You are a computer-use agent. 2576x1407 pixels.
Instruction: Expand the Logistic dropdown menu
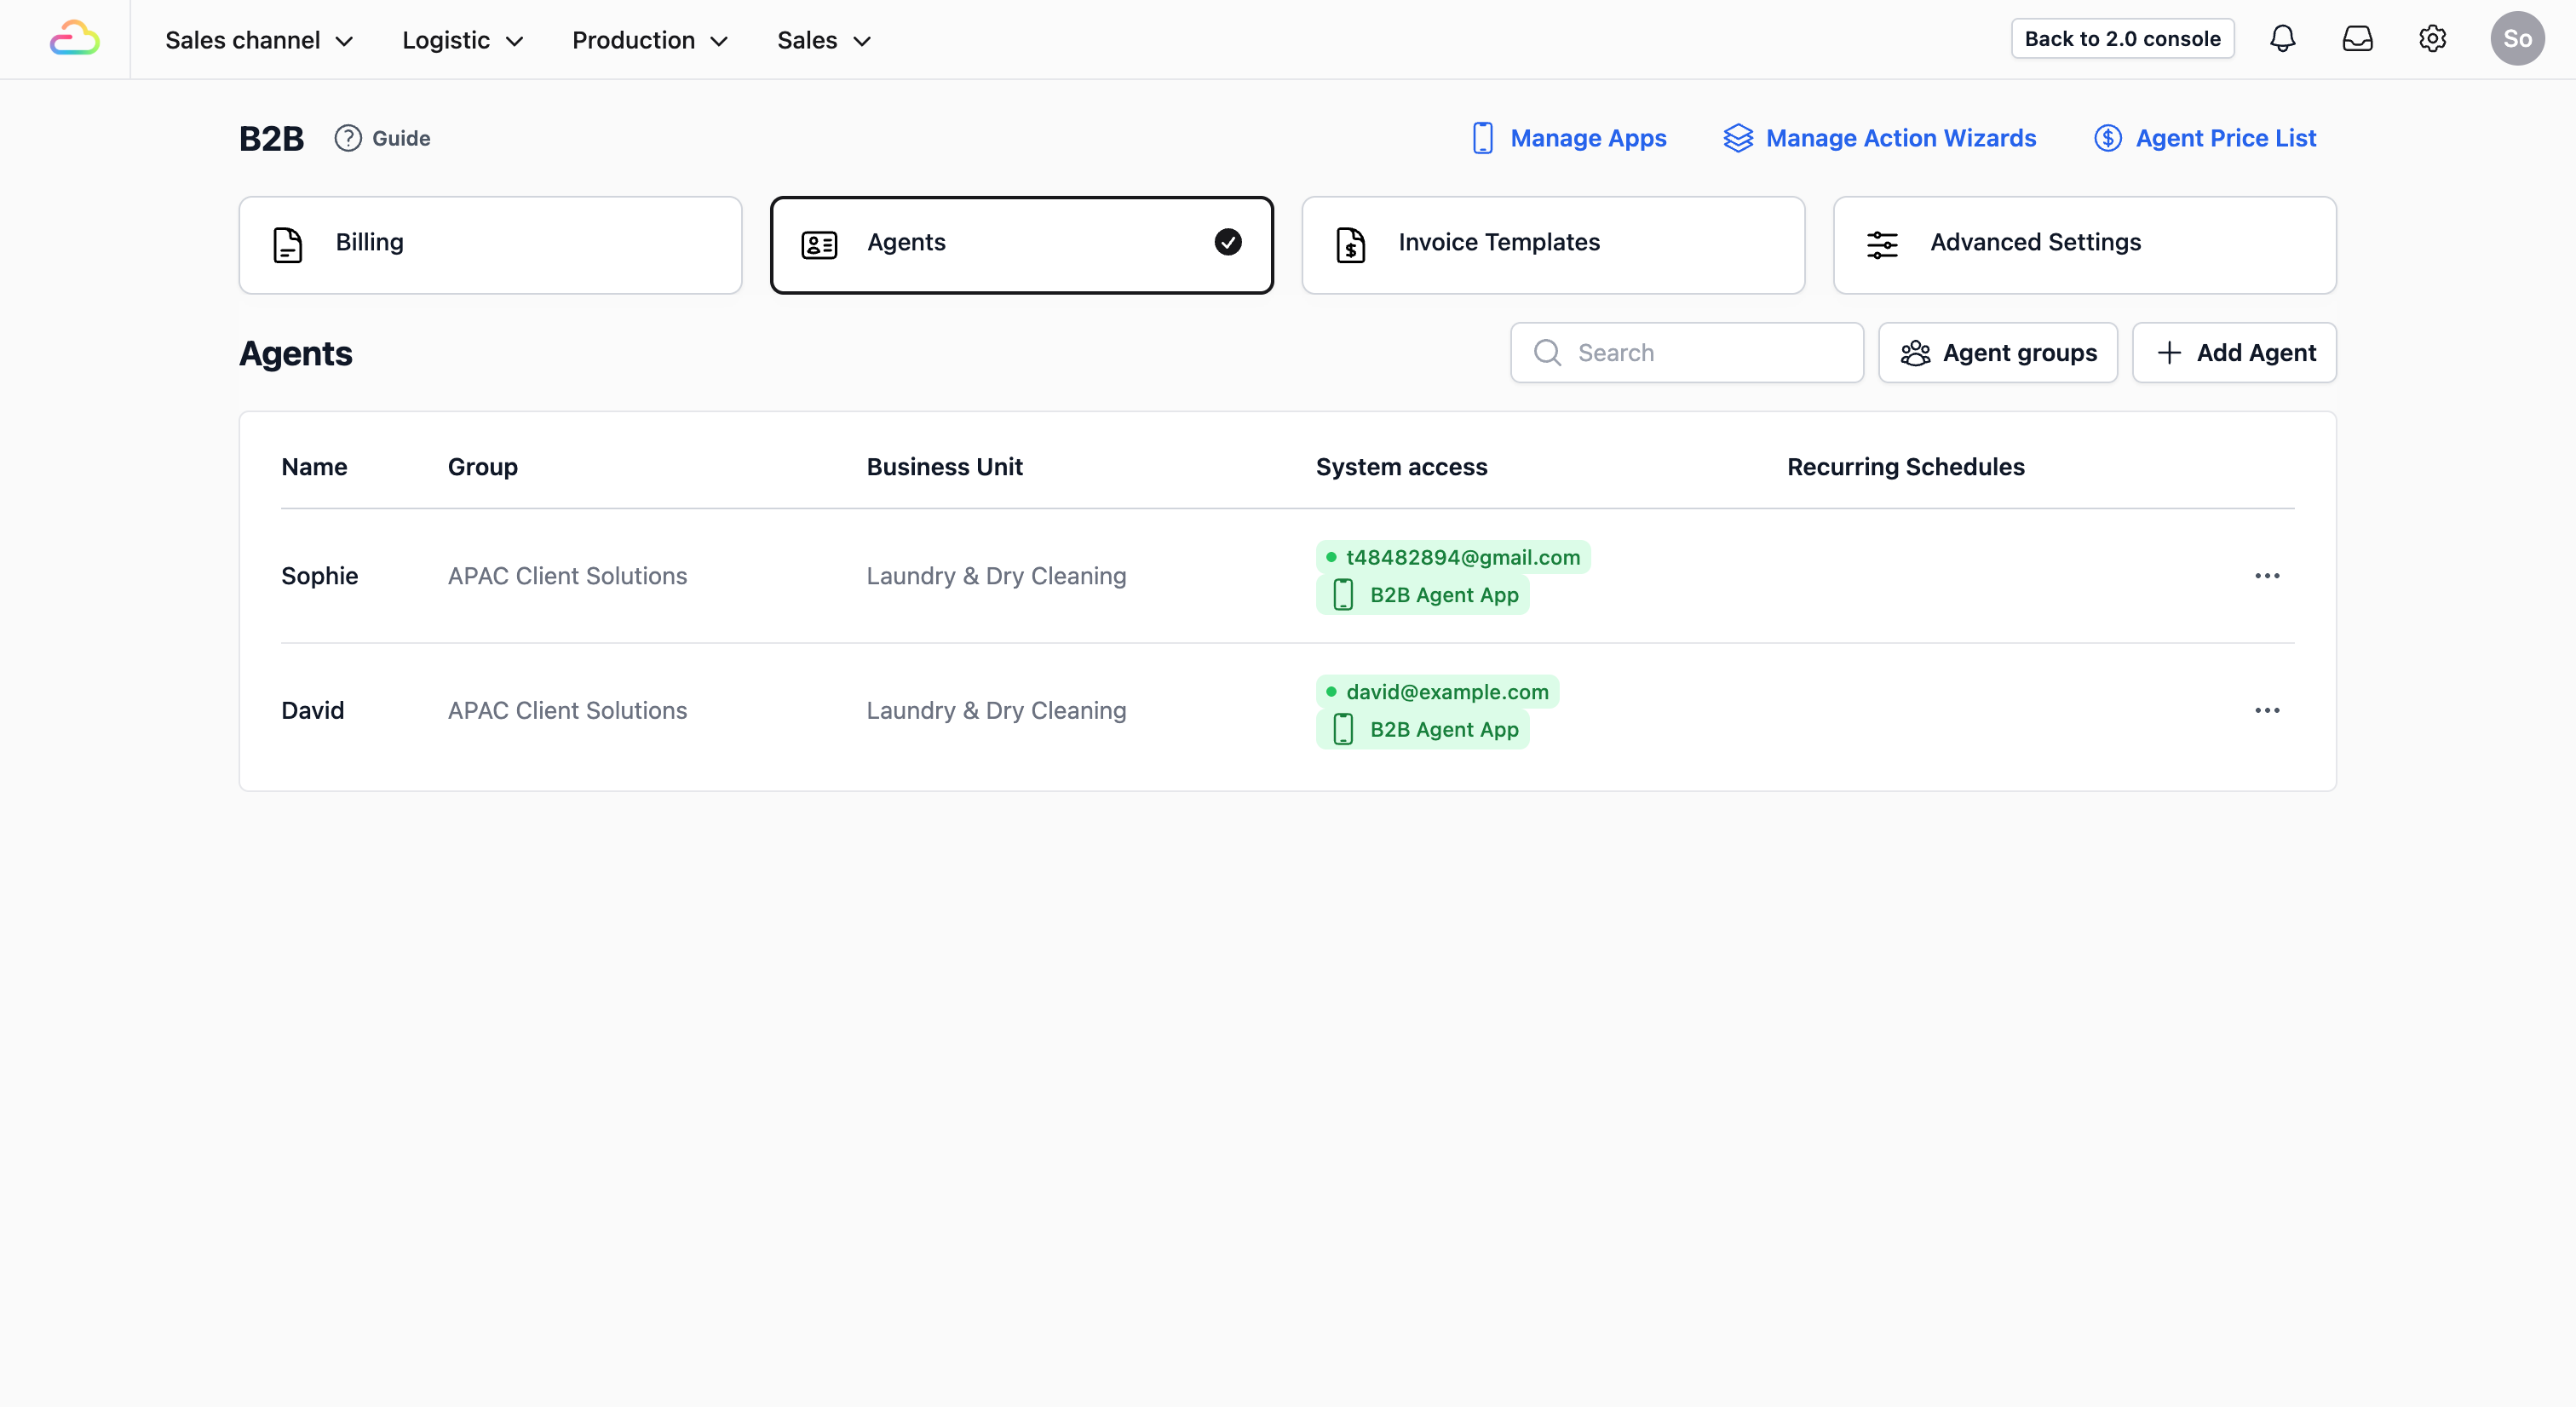462,40
